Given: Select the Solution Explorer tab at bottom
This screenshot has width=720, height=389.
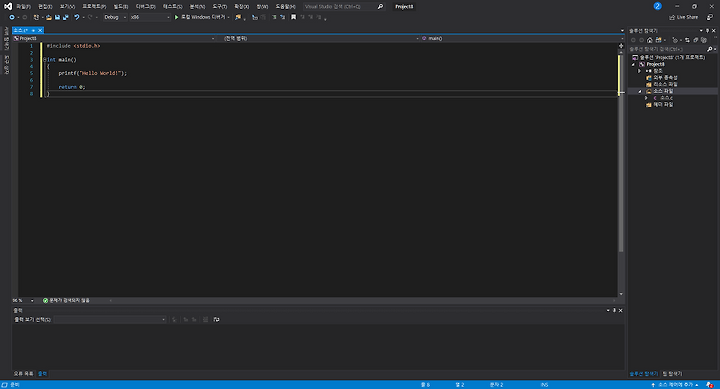Looking at the screenshot, I should pos(643,374).
